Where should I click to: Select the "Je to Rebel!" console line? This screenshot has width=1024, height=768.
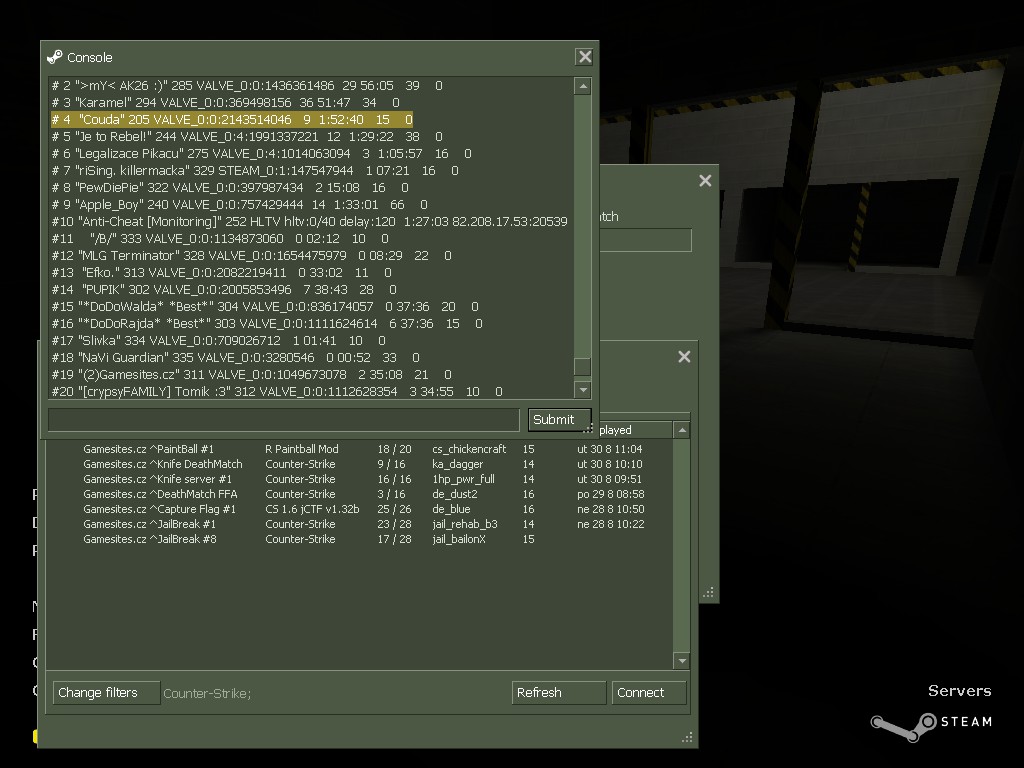pyautogui.click(x=247, y=136)
